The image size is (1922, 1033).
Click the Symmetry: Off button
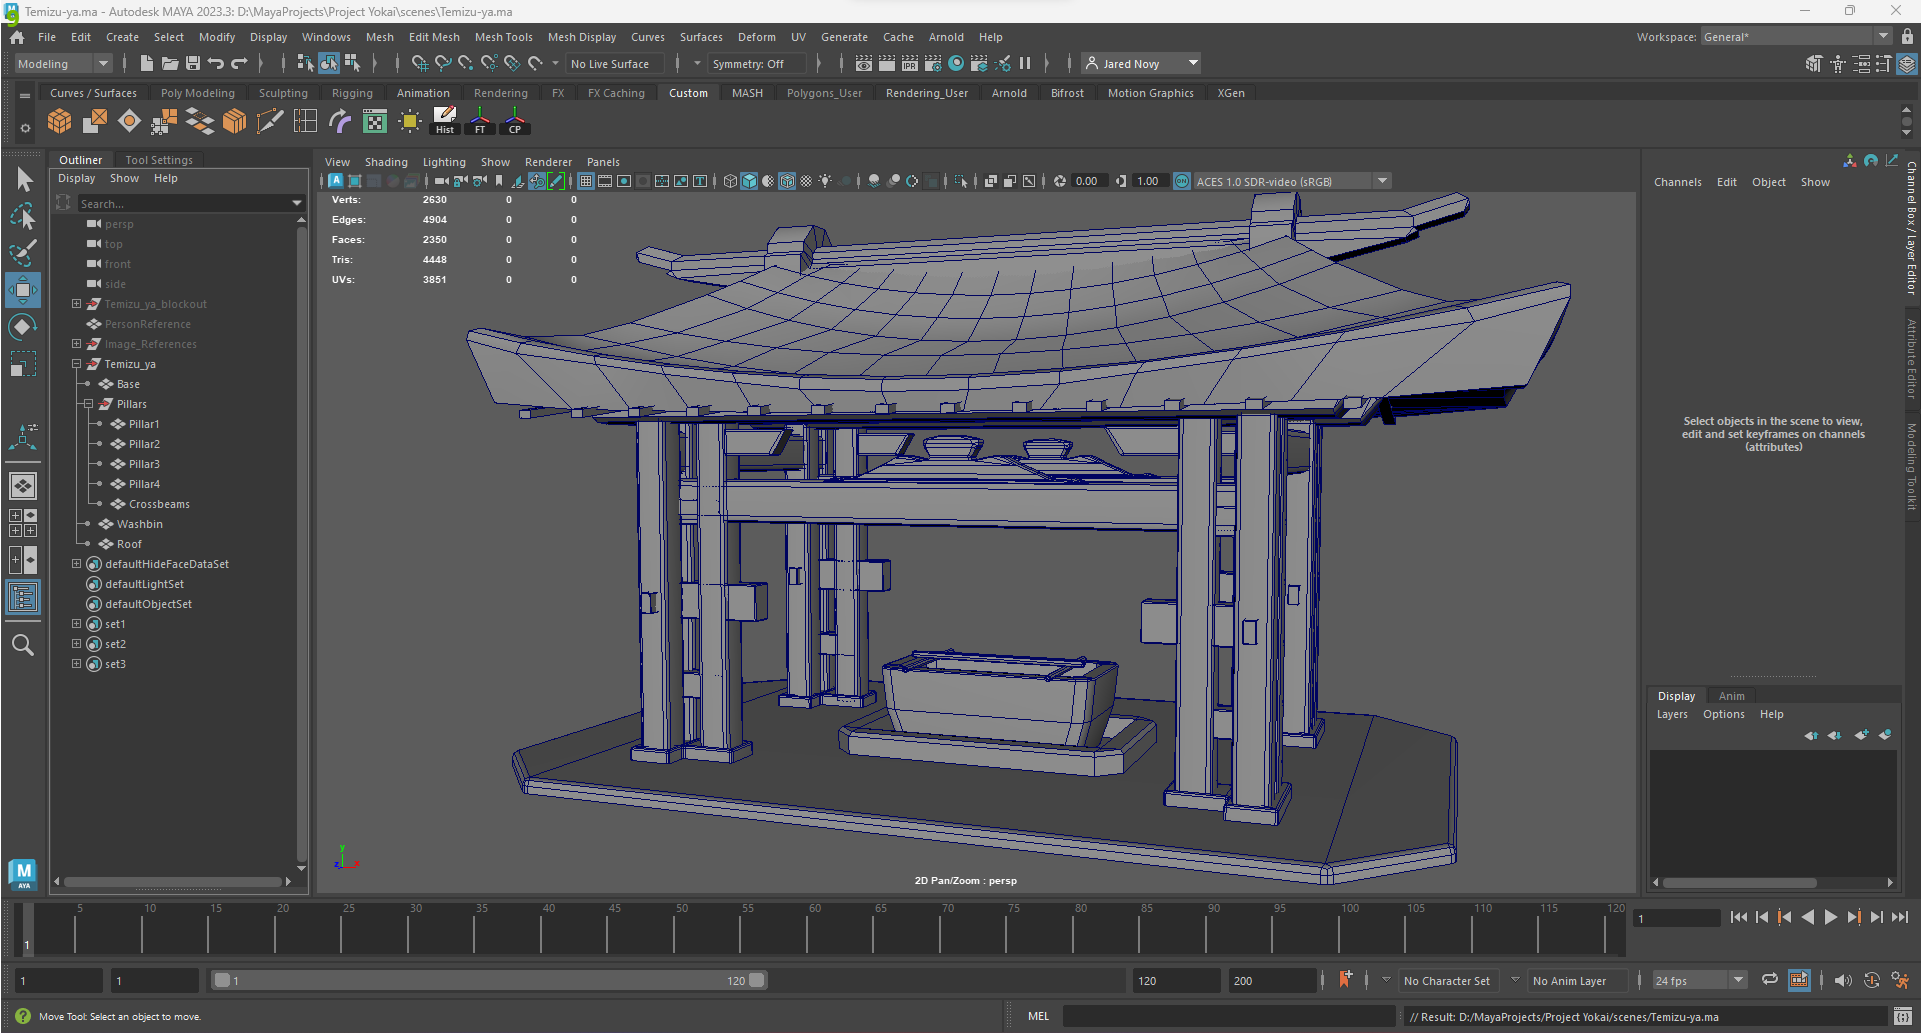[x=748, y=64]
